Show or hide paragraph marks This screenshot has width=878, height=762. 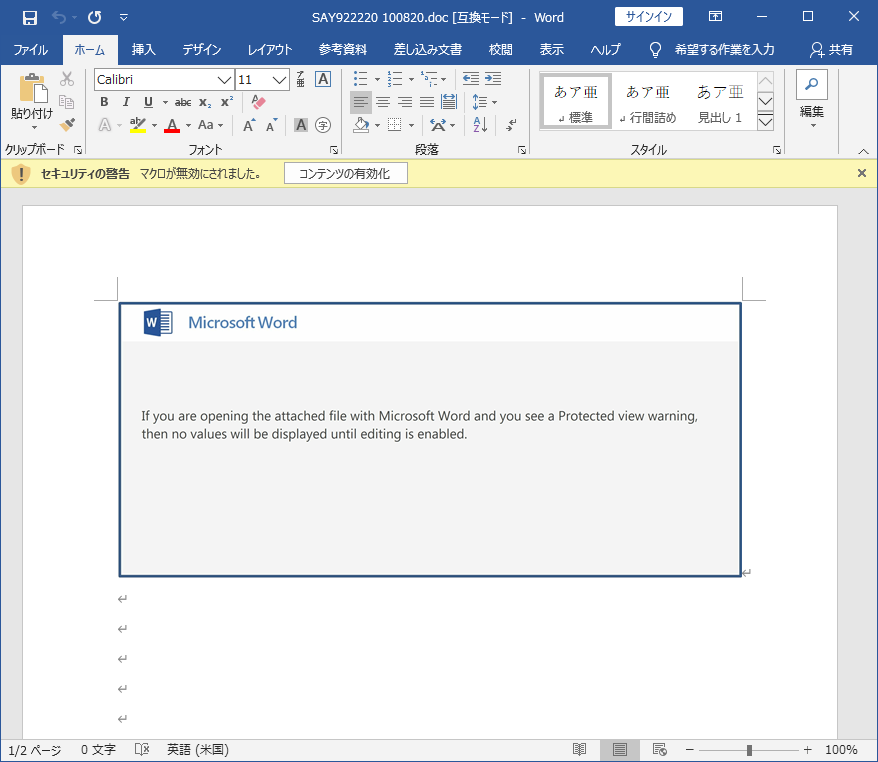(x=511, y=125)
